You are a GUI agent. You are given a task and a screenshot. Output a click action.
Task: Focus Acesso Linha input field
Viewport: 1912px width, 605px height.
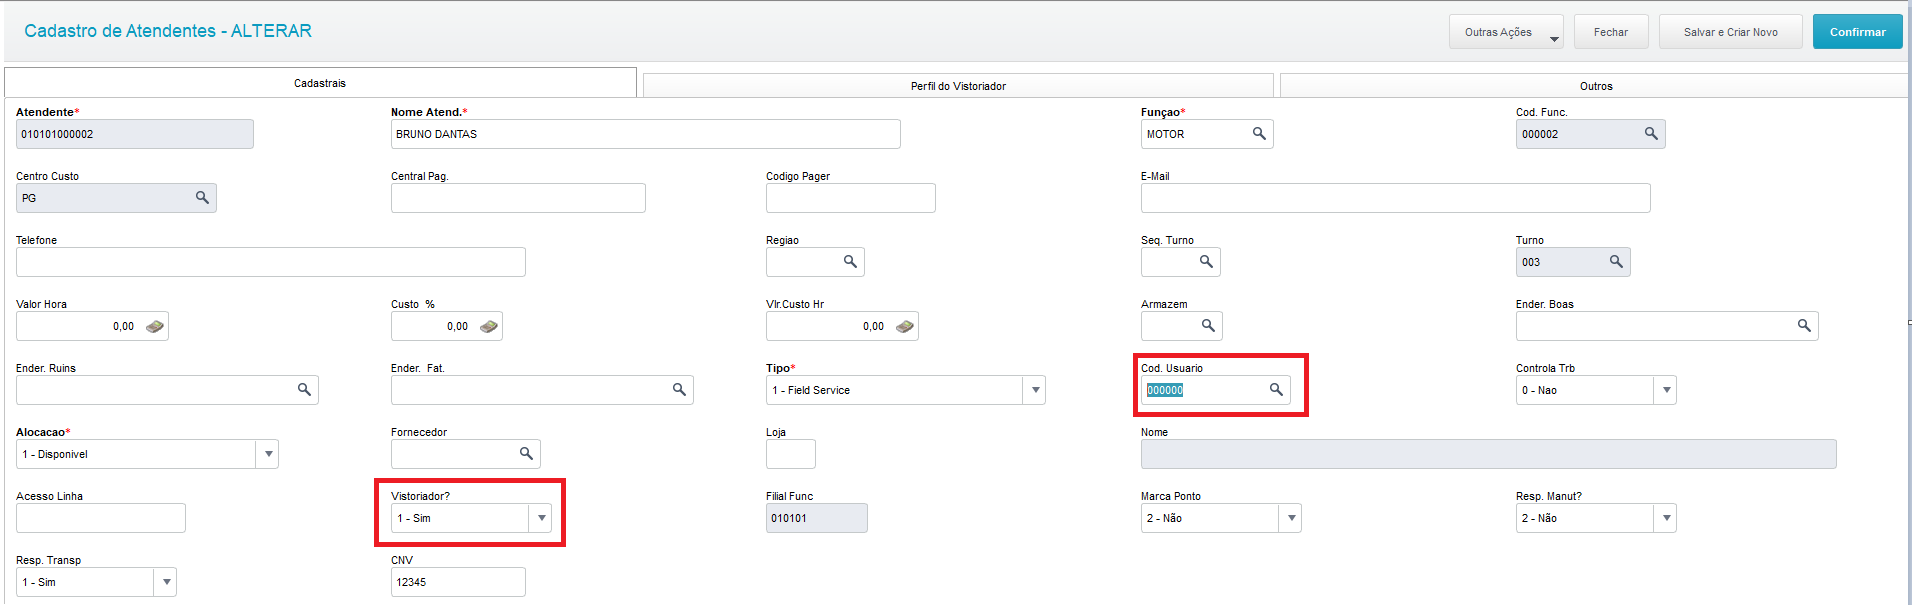coord(101,518)
